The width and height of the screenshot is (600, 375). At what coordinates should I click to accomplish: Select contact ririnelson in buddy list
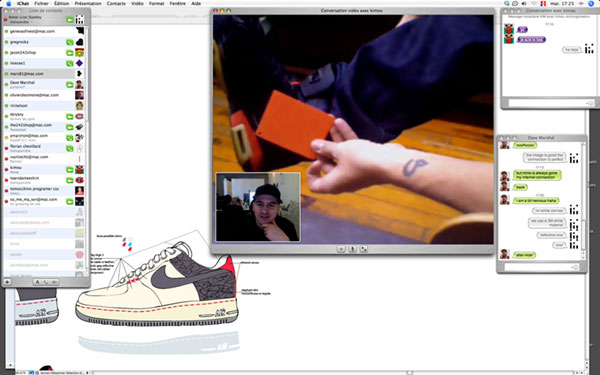point(44,106)
